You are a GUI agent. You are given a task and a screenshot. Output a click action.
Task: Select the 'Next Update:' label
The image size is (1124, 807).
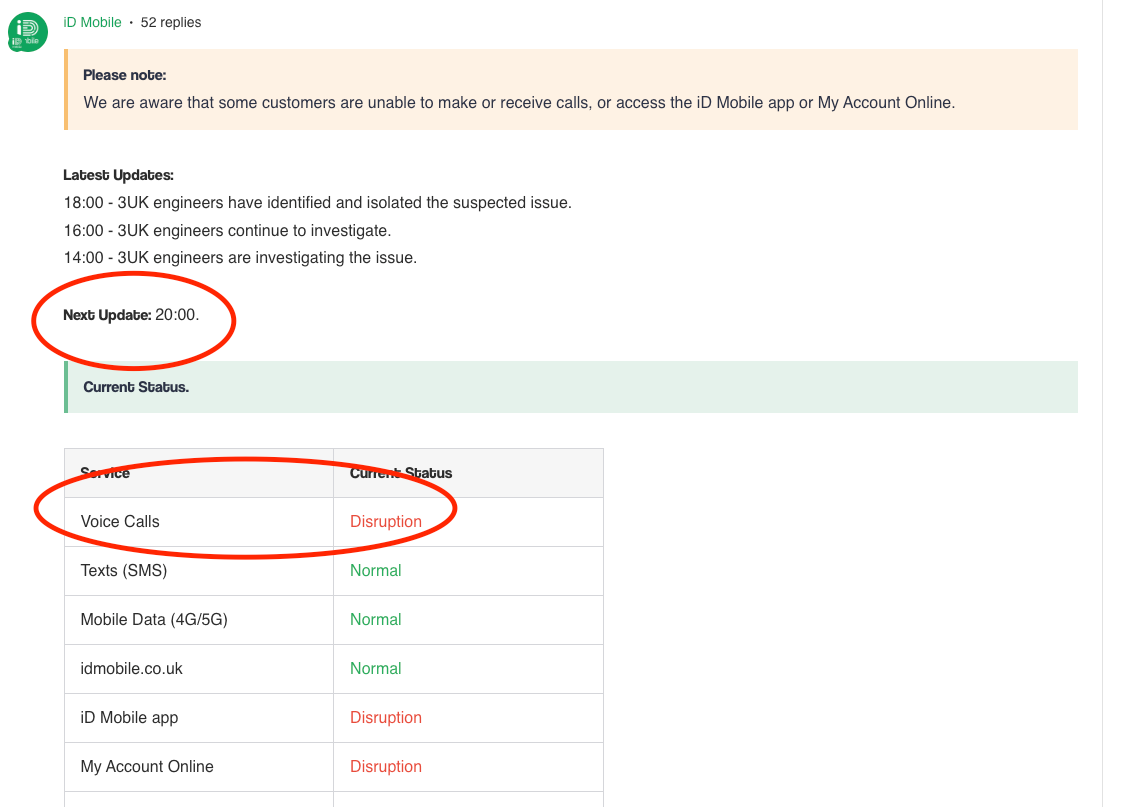(108, 315)
